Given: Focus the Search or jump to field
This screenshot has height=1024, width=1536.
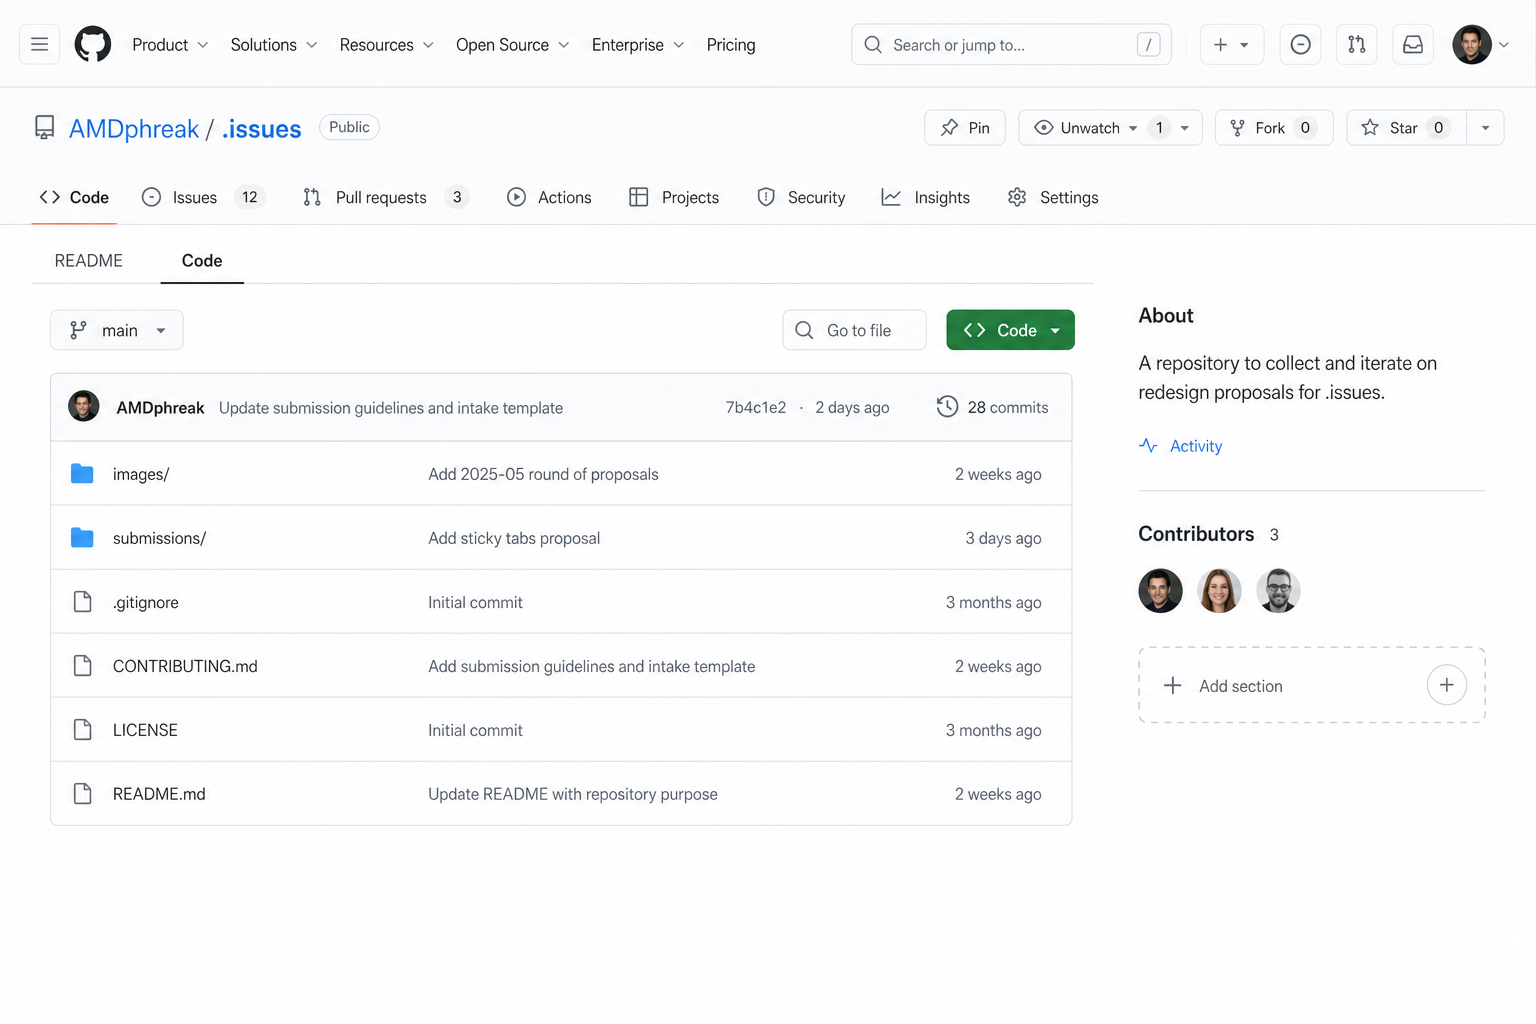Looking at the screenshot, I should [x=1011, y=44].
